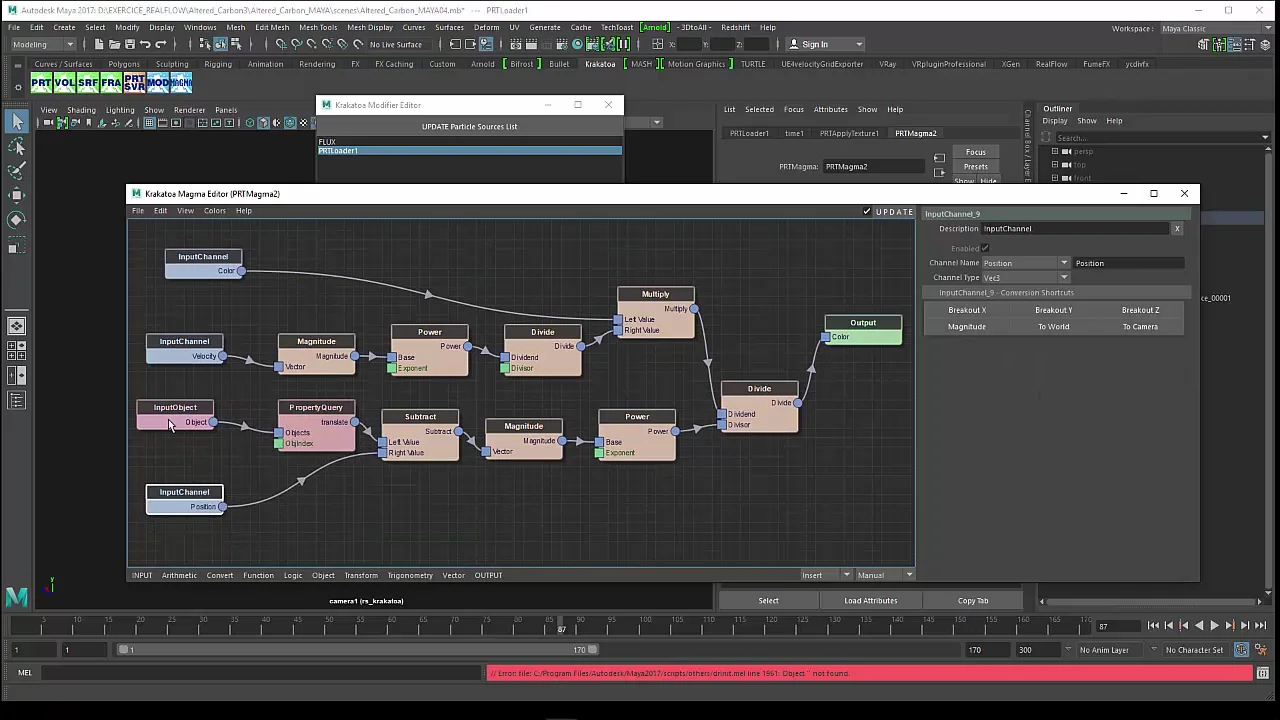Open the Arithmetic node category tab

tap(180, 575)
